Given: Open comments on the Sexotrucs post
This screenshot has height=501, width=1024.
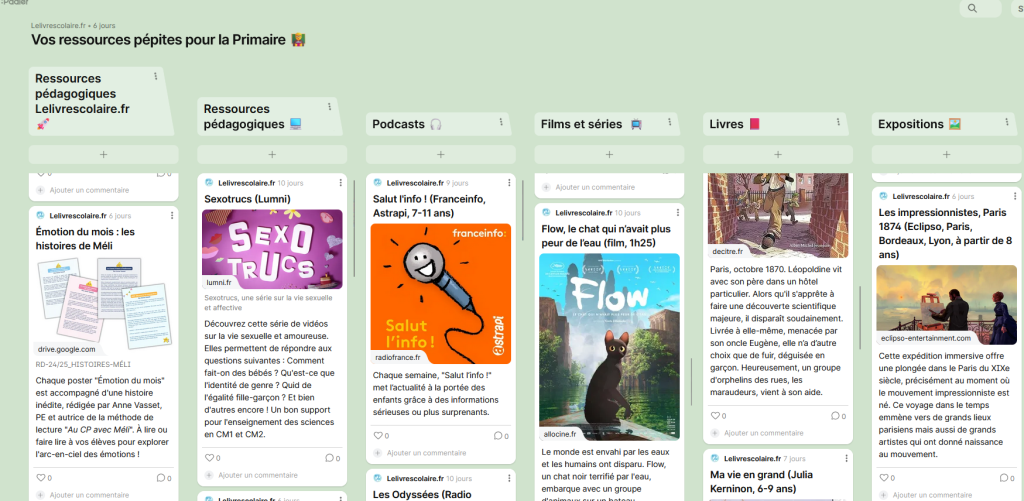Looking at the screenshot, I should [x=329, y=458].
